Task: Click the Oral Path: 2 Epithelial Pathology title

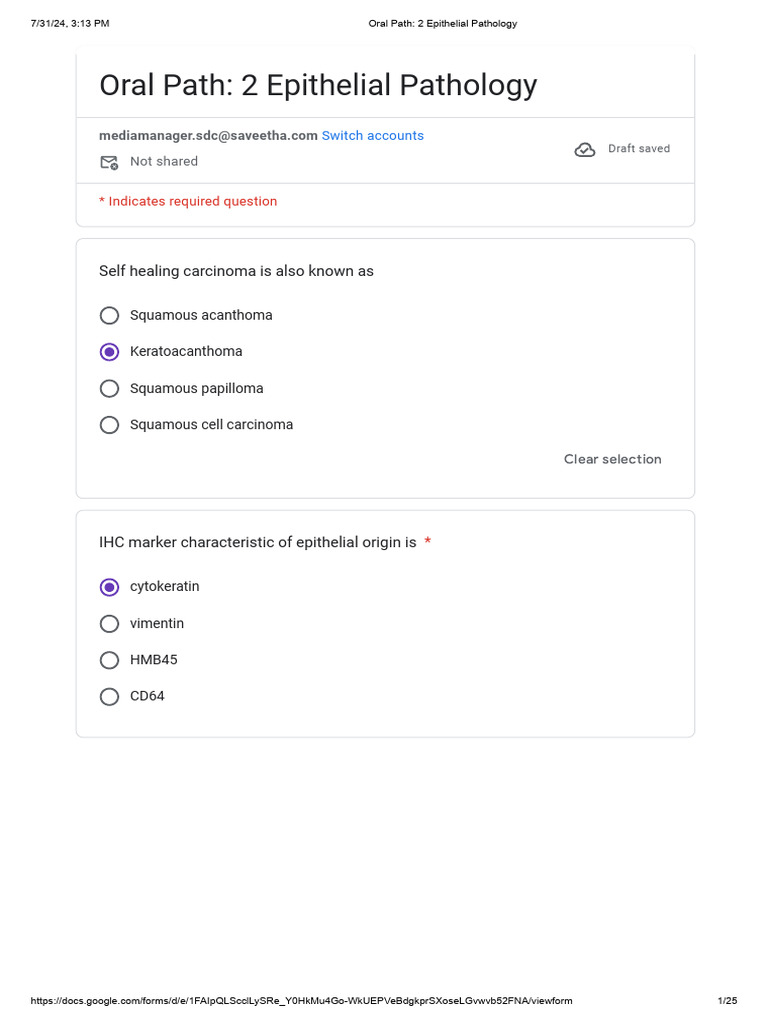Action: tap(318, 85)
